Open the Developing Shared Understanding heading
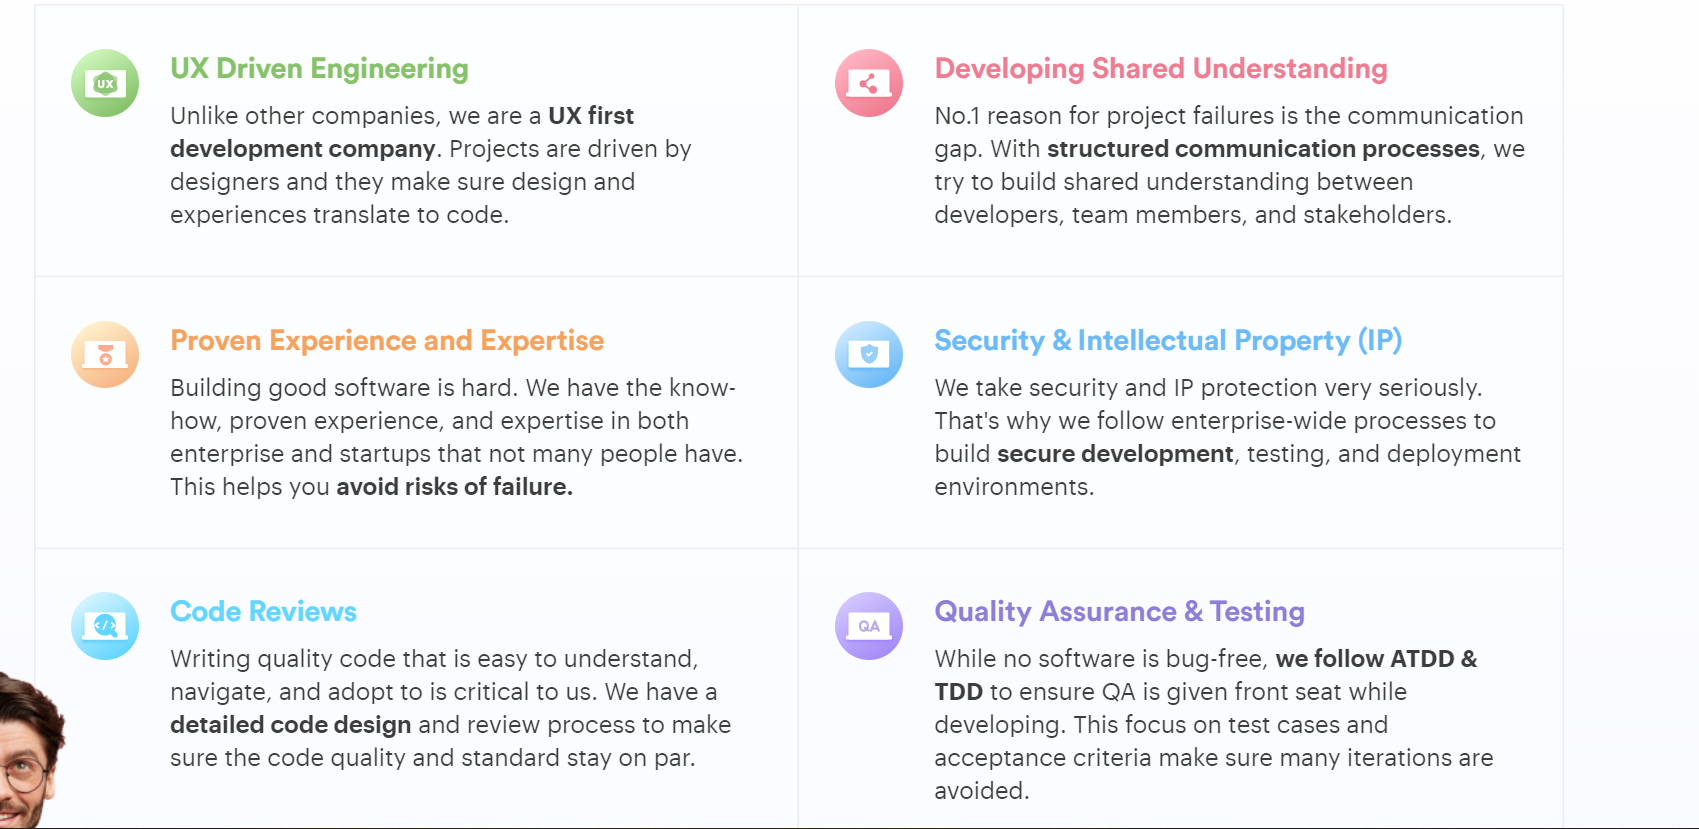1699x829 pixels. 1161,68
